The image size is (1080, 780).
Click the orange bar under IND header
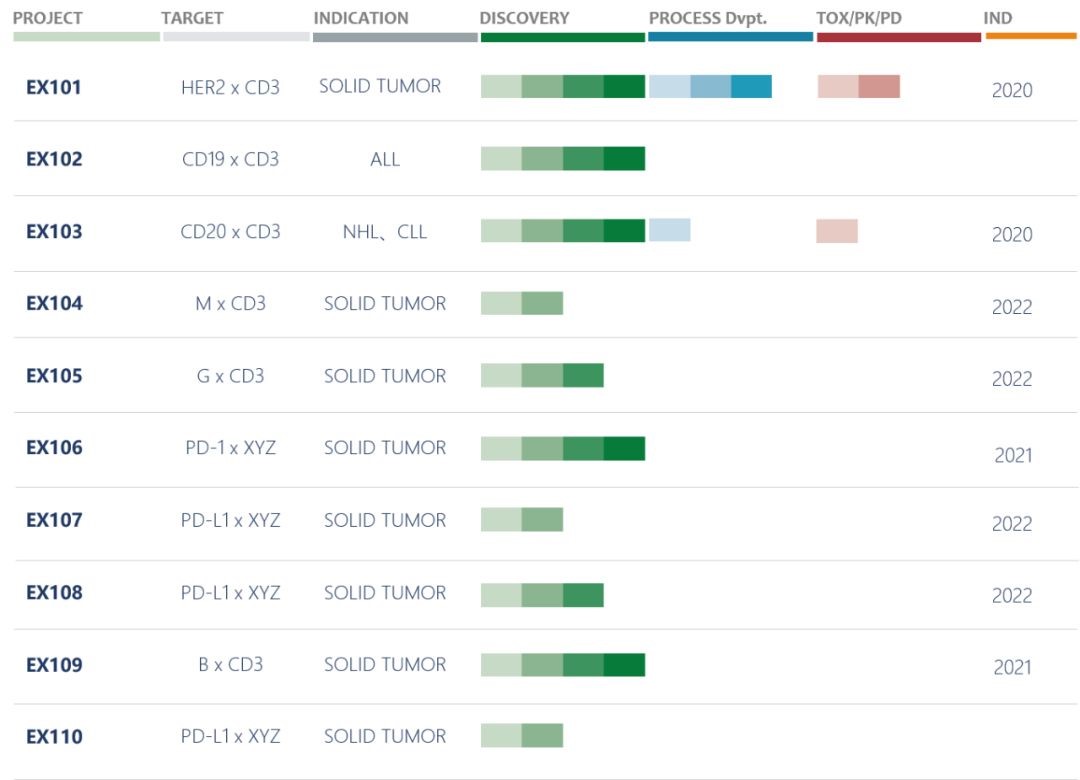pyautogui.click(x=1031, y=36)
